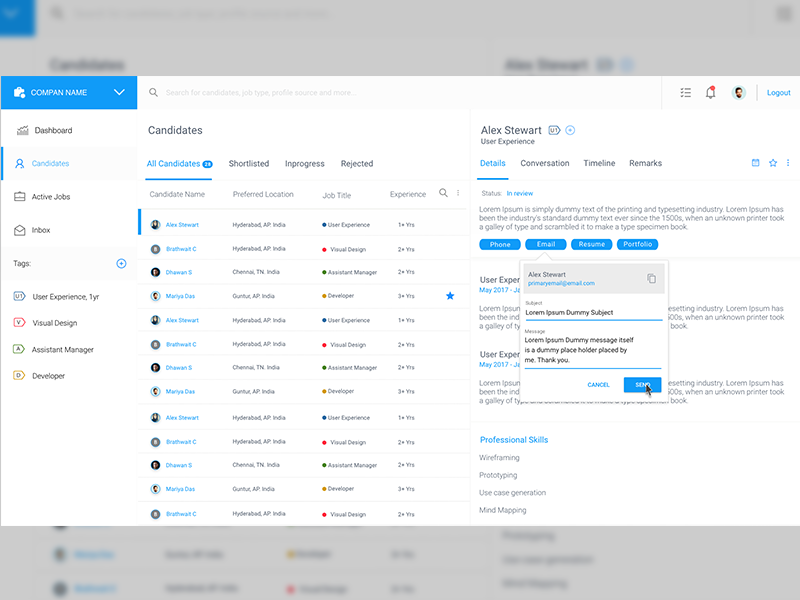This screenshot has width=800, height=600.
Task: Click the Logout link
Action: point(778,92)
